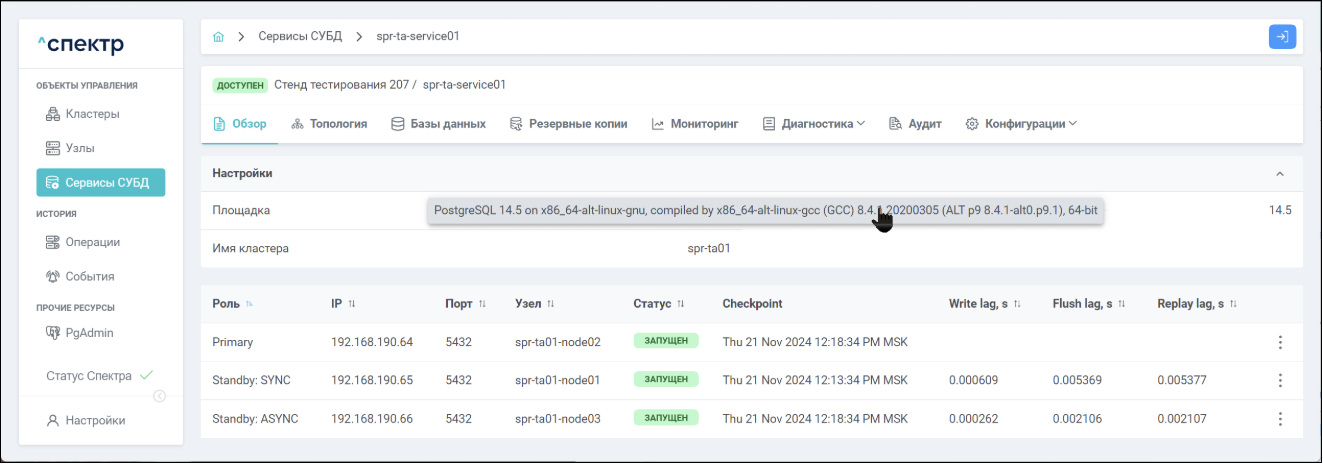Collapse sidebar using the round arrow icon
Screen dimensions: 1323x464
[x=159, y=396]
